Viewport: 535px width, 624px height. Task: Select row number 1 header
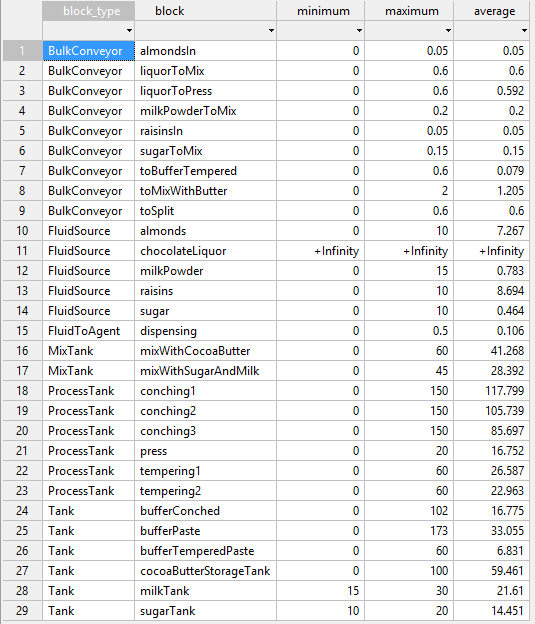22,51
